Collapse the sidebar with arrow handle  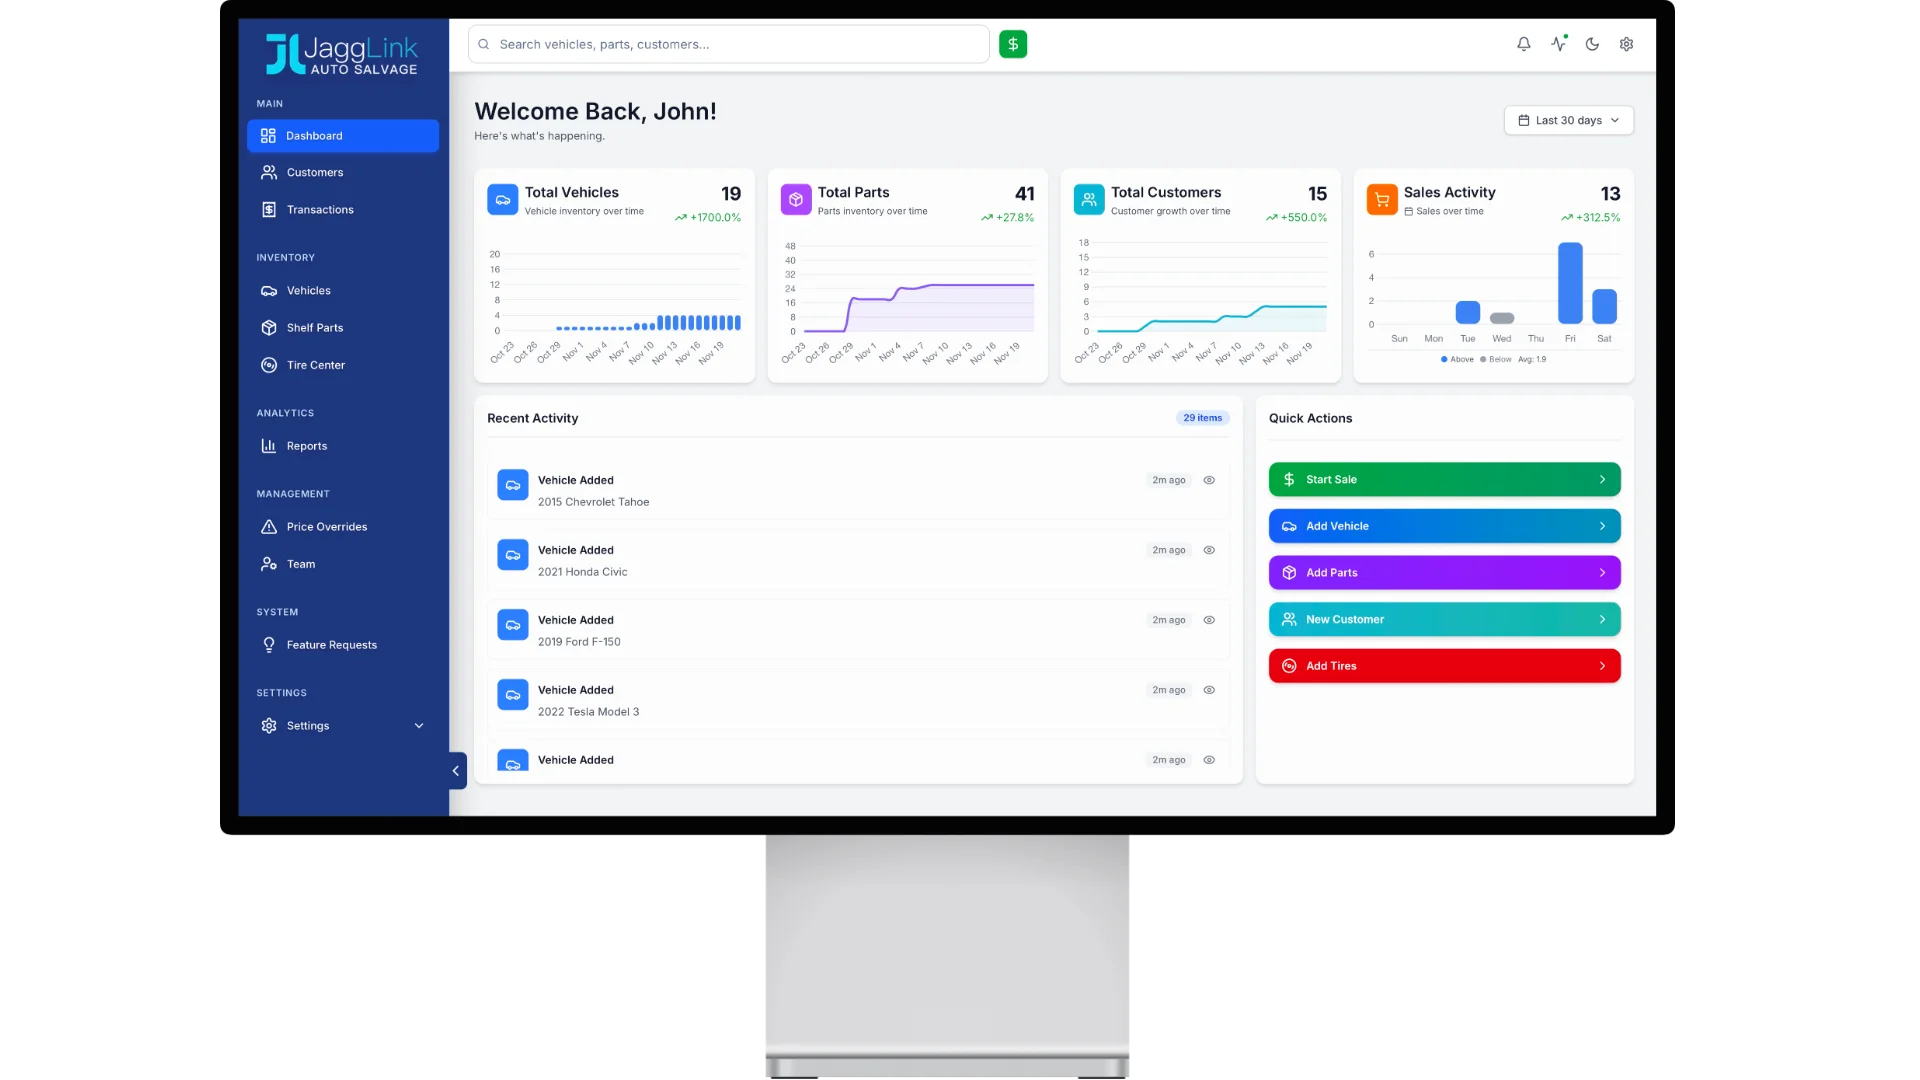click(456, 771)
